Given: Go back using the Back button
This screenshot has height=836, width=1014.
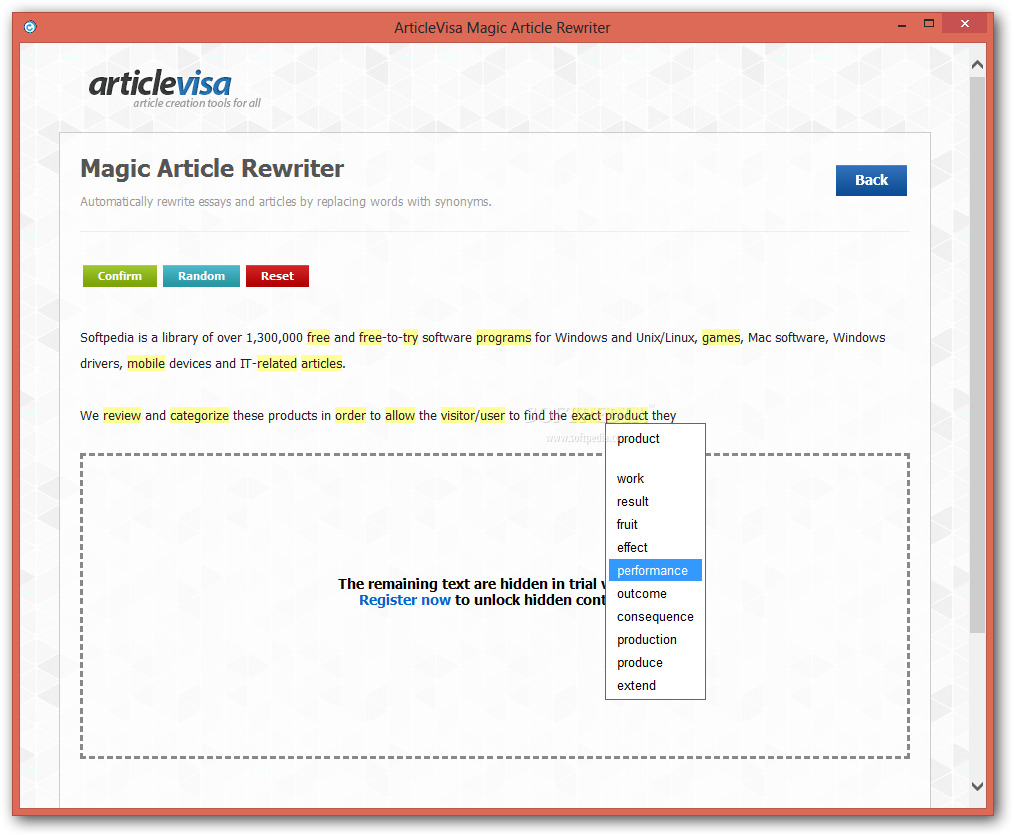Looking at the screenshot, I should (871, 180).
